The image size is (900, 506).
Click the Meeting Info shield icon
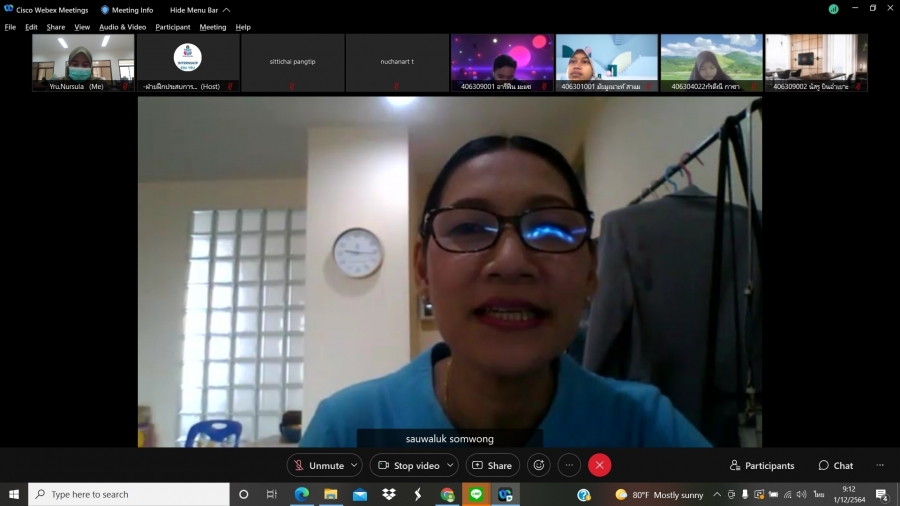click(x=105, y=10)
